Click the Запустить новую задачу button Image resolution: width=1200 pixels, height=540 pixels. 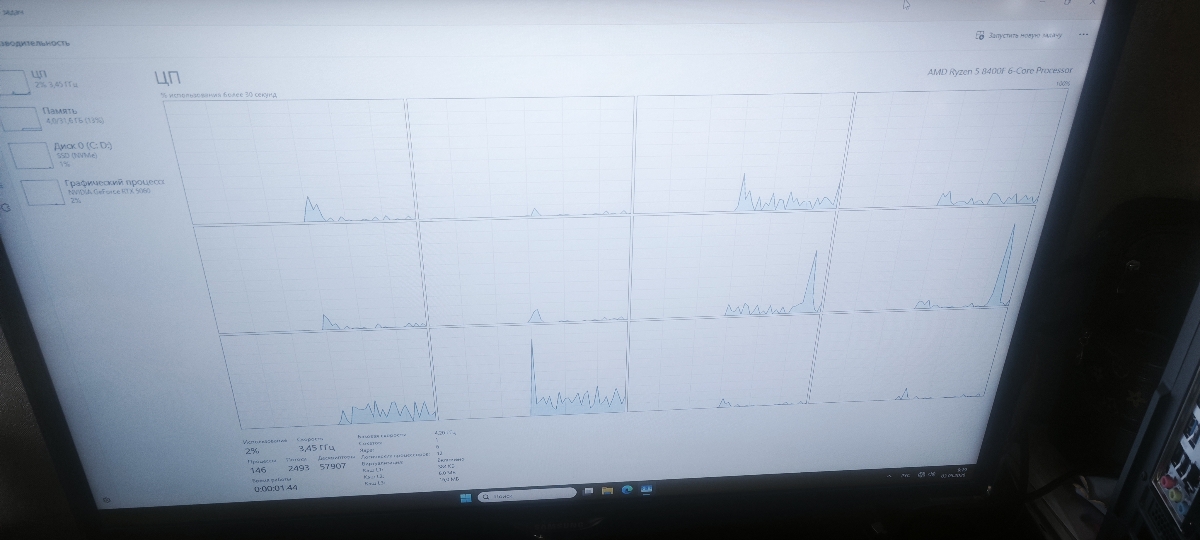click(1018, 34)
